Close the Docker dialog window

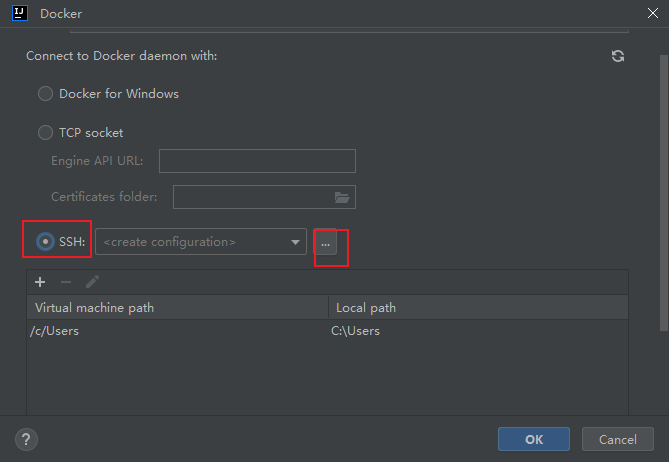[652, 13]
